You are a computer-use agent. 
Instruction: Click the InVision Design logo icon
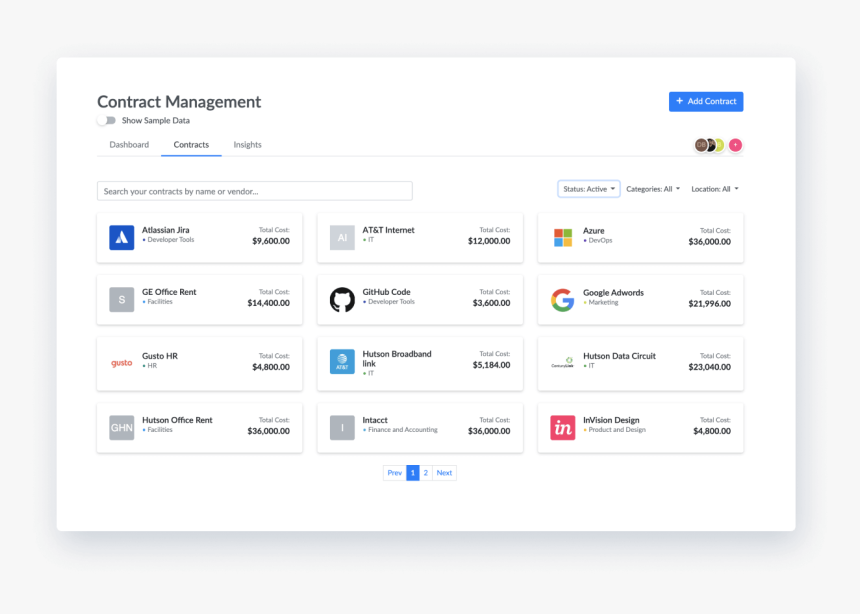[x=563, y=428]
